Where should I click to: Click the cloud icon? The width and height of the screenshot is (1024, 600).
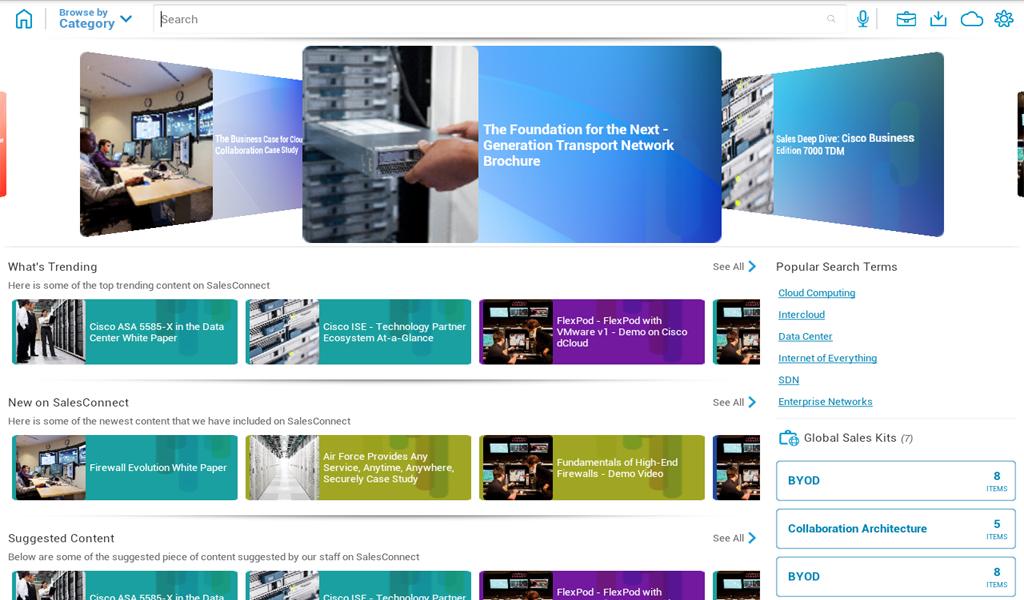972,19
